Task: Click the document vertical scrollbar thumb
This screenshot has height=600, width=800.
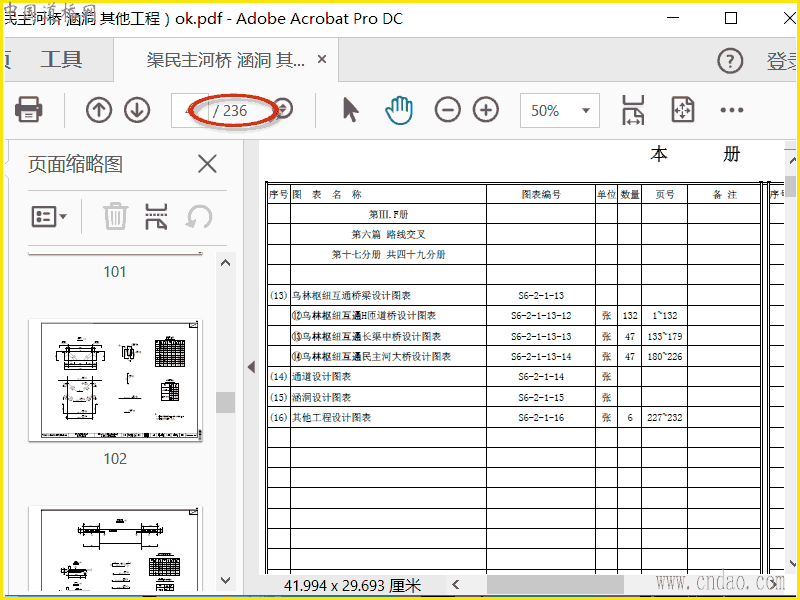Action: point(791,186)
